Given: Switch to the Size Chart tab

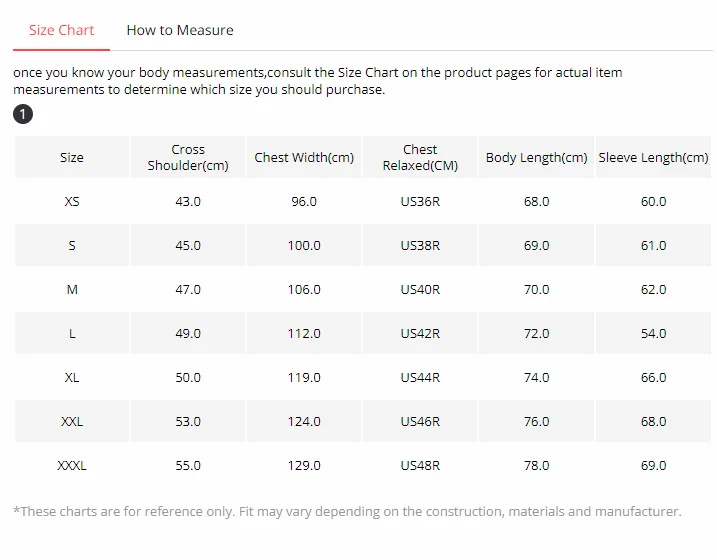Looking at the screenshot, I should tap(61, 30).
